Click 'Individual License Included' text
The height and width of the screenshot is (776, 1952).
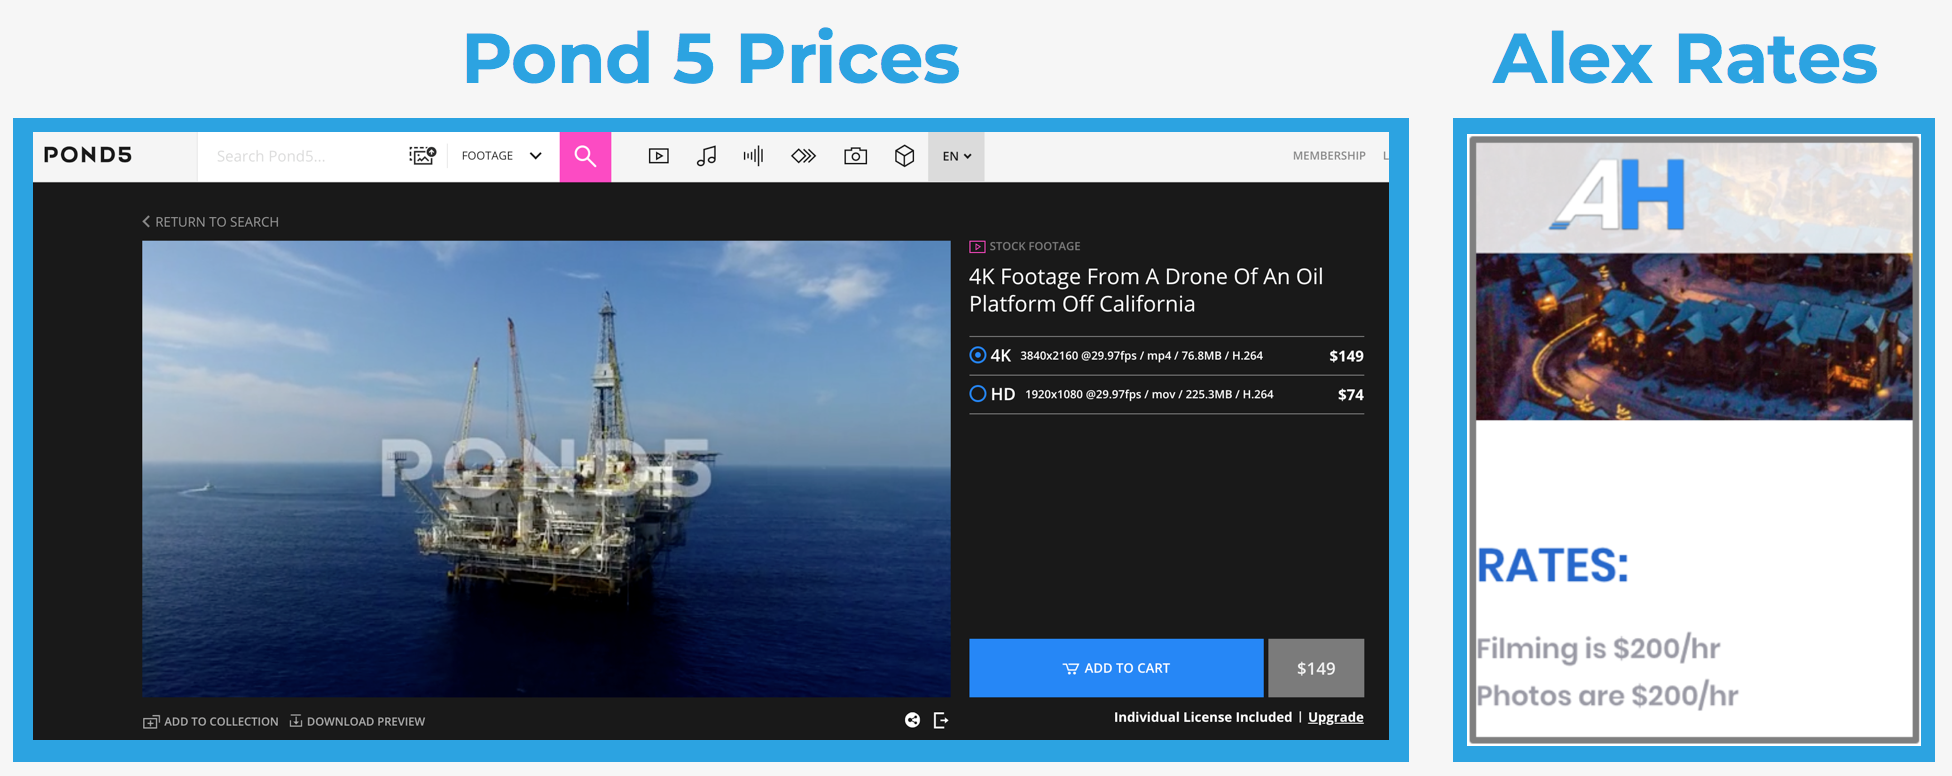[x=1203, y=717]
